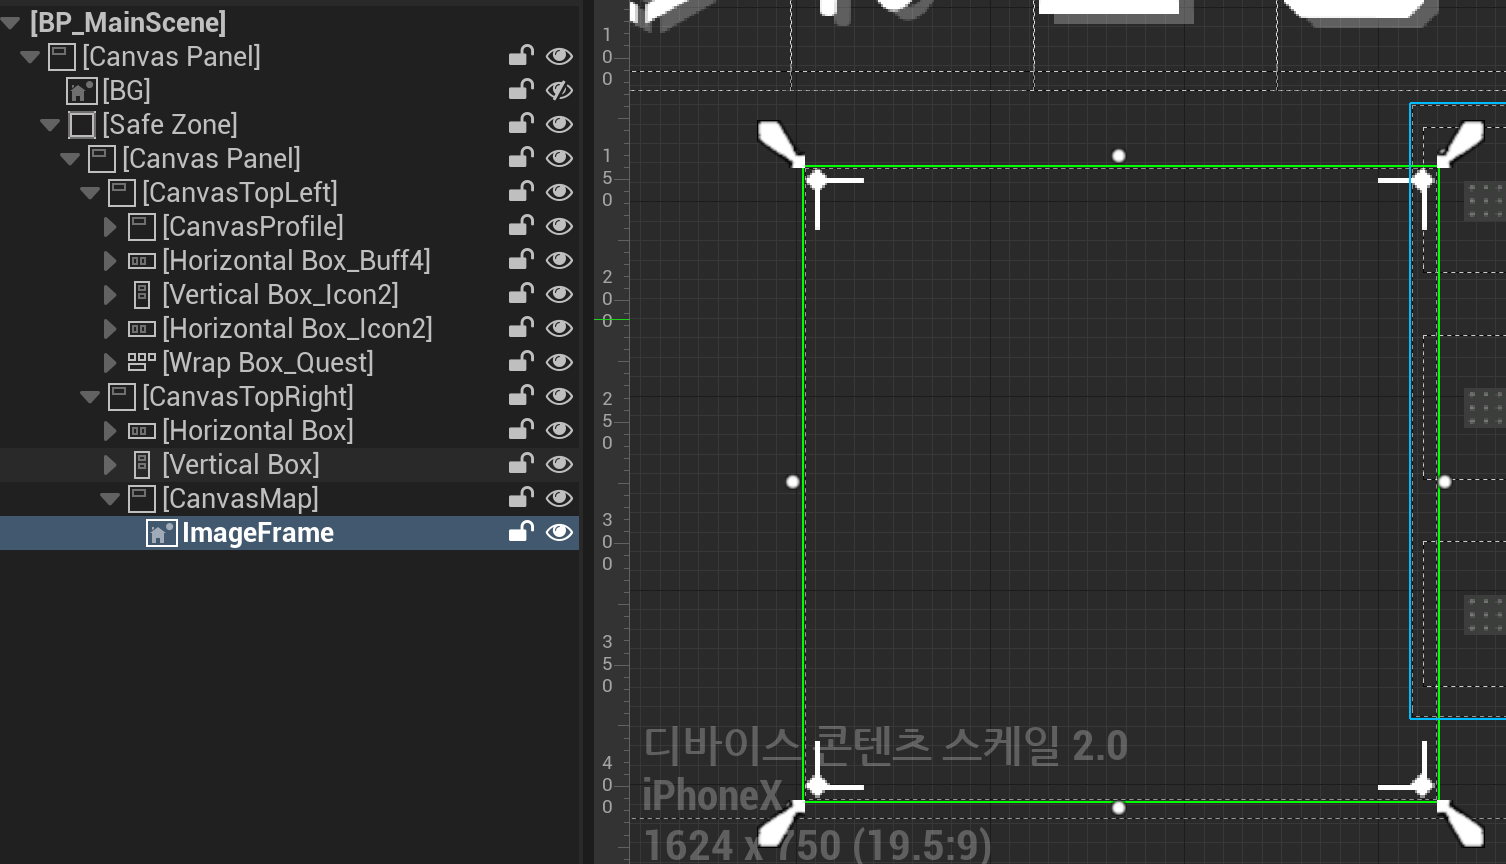
Task: Lock the top-level Canvas Panel
Action: [521, 56]
